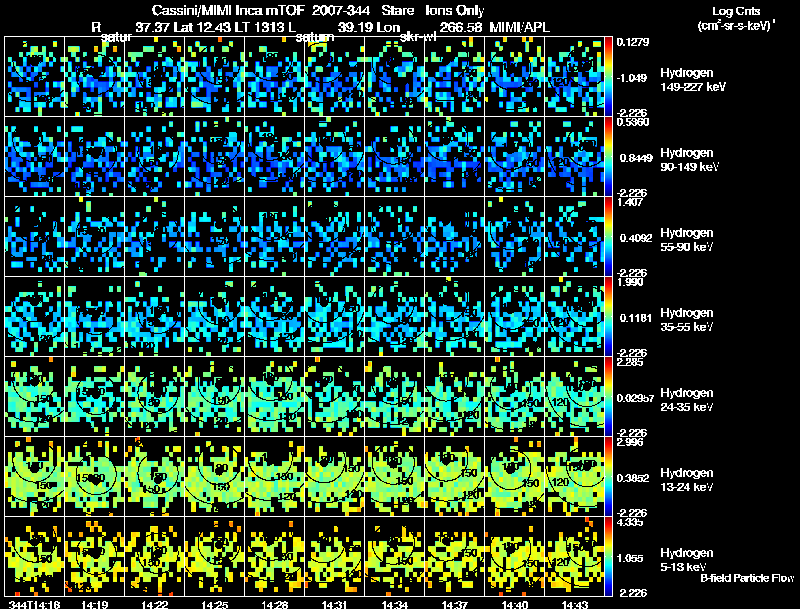Image resolution: width=800 pixels, height=609 pixels.
Task: Click the color scale value "4.335"
Action: click(x=630, y=523)
